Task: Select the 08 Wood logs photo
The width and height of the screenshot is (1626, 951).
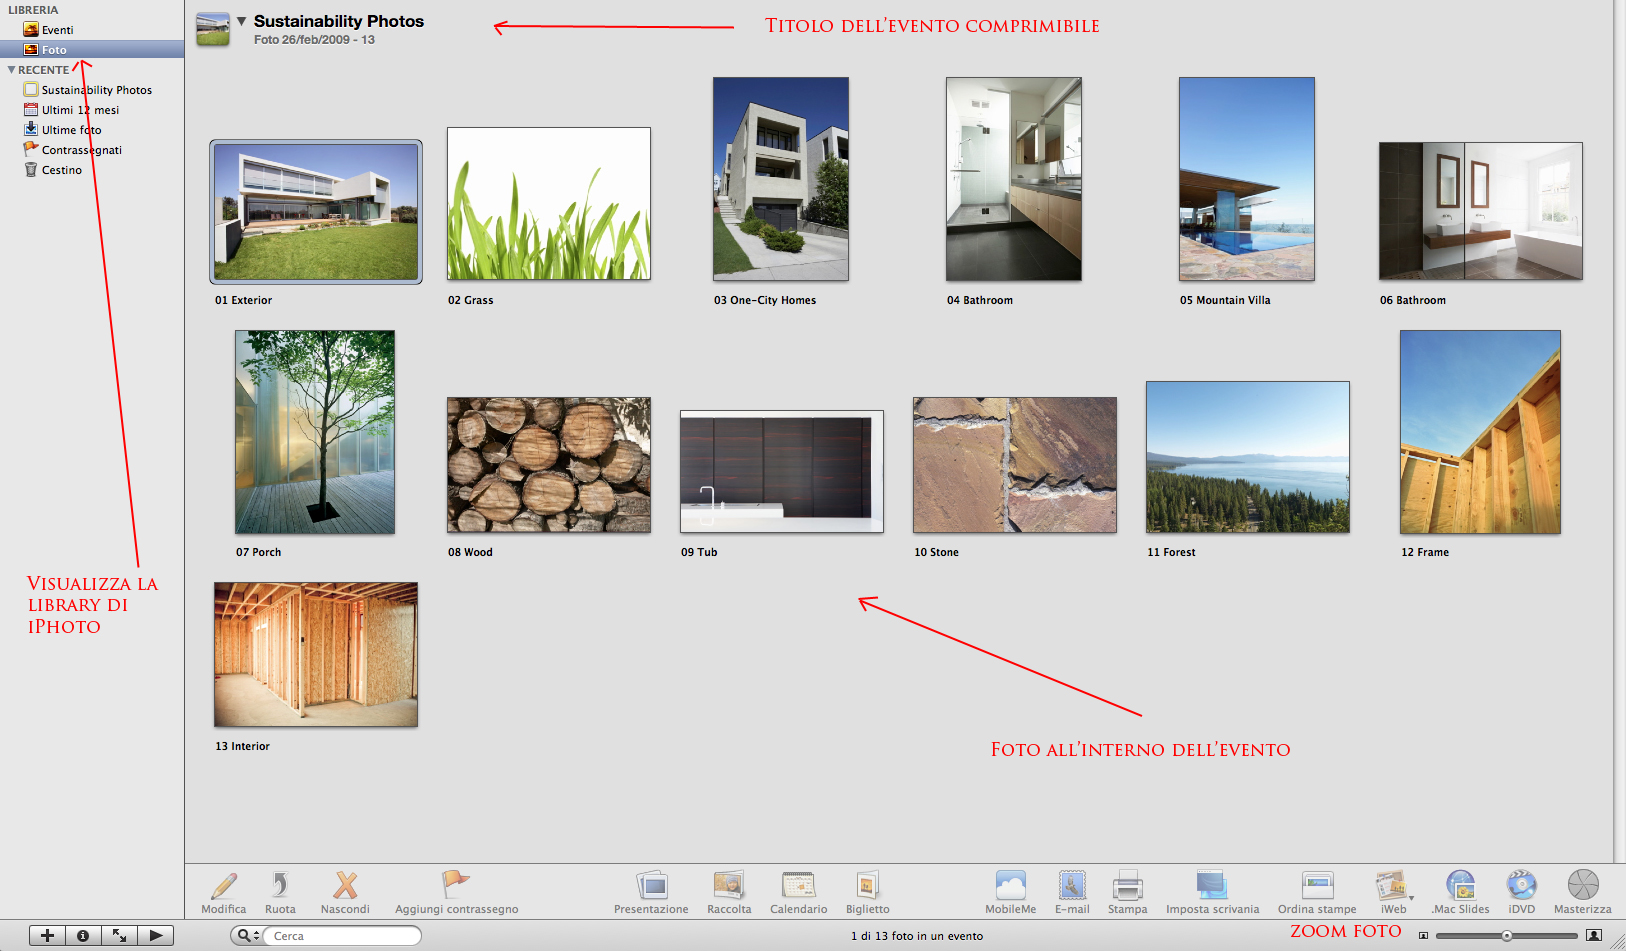Action: pyautogui.click(x=549, y=465)
